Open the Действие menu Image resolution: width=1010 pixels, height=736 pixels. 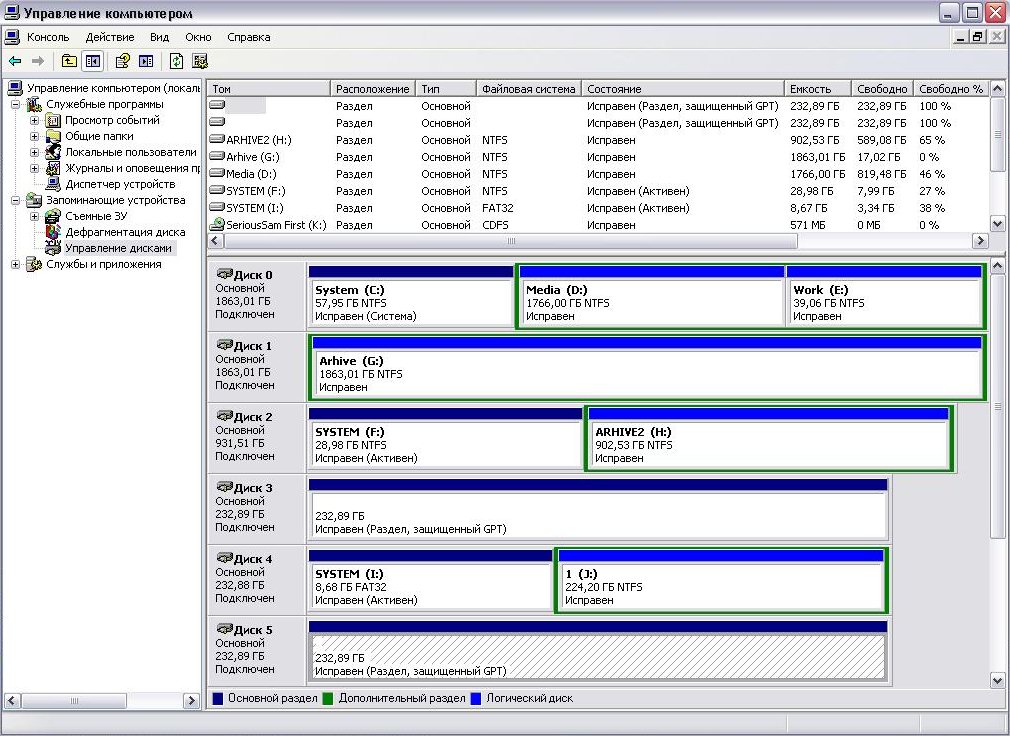point(109,37)
